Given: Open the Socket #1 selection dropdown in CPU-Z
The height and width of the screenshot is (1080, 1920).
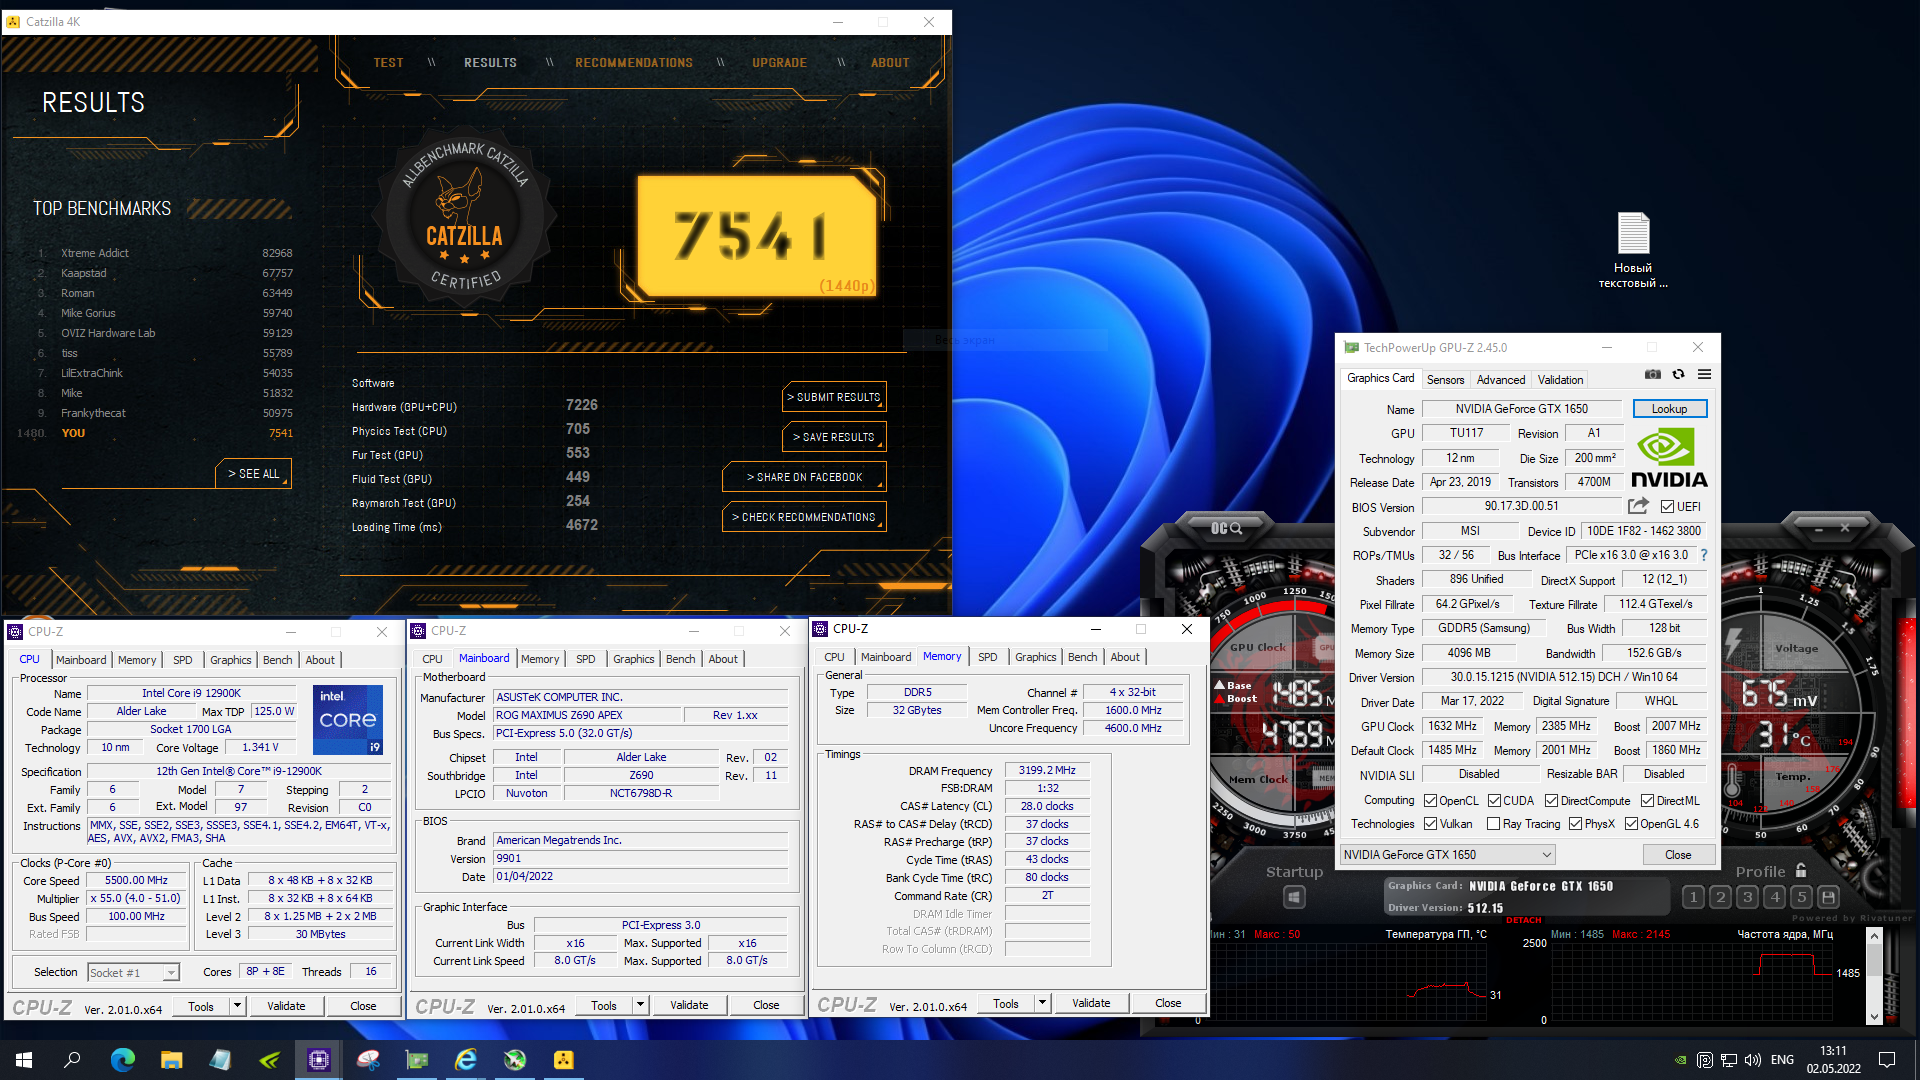Looking at the screenshot, I should (x=133, y=972).
